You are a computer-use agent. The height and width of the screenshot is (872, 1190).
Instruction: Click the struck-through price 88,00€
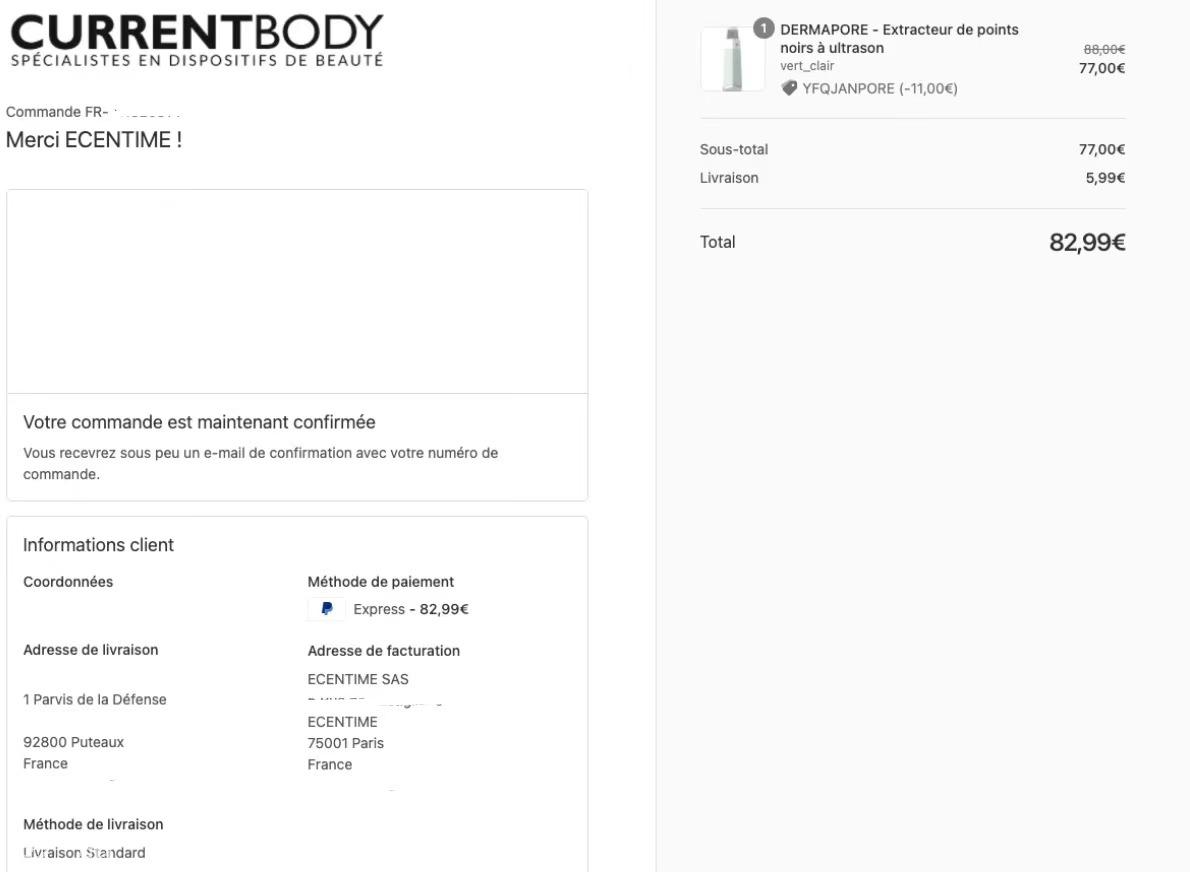pos(1104,49)
